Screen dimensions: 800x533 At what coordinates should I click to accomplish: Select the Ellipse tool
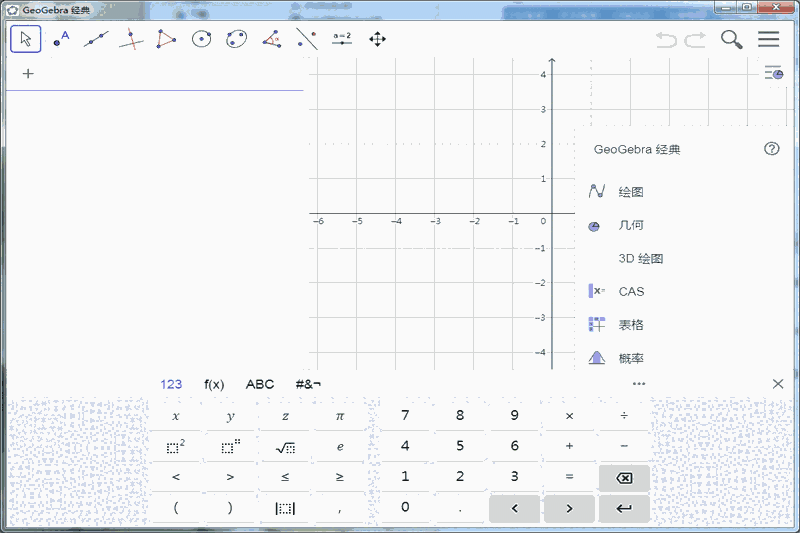point(237,39)
